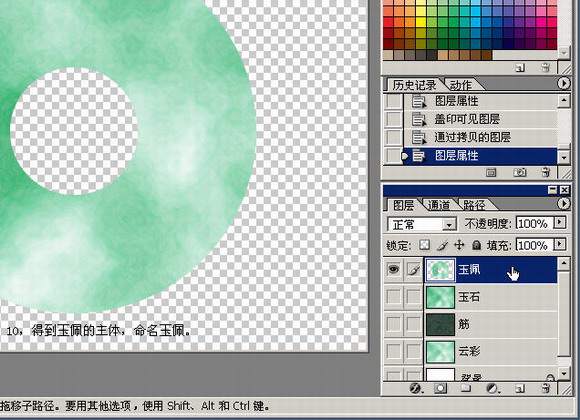Show the 玉石 layer visibility box
The width and height of the screenshot is (580, 420).
point(394,297)
